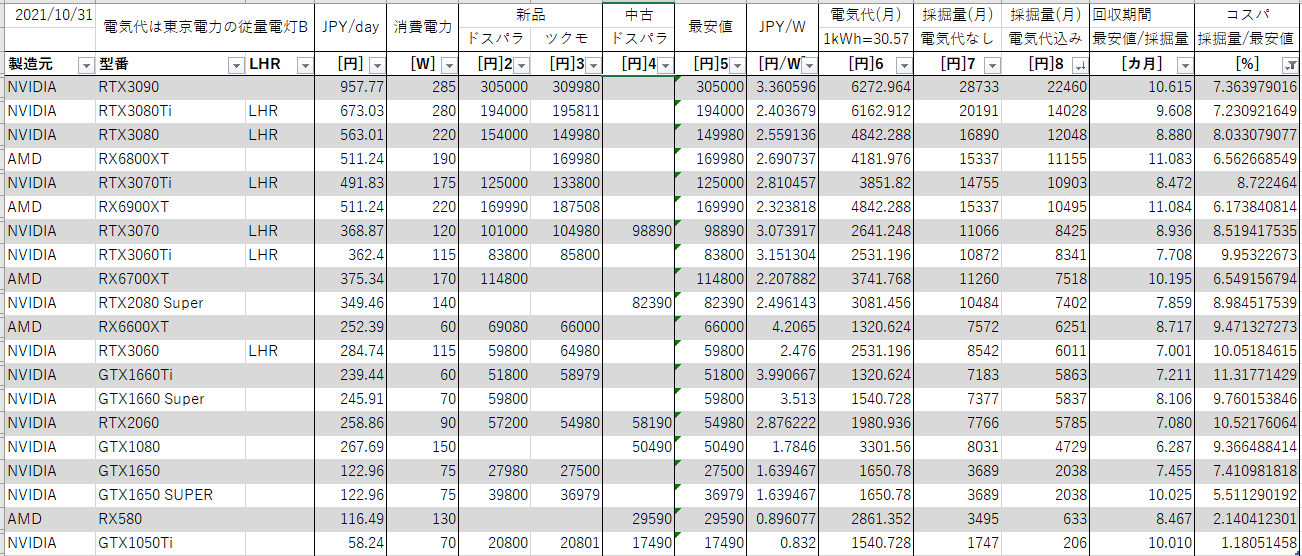This screenshot has width=1302, height=556.
Task: Select the 回収期間 header cell
Action: [x=1141, y=15]
